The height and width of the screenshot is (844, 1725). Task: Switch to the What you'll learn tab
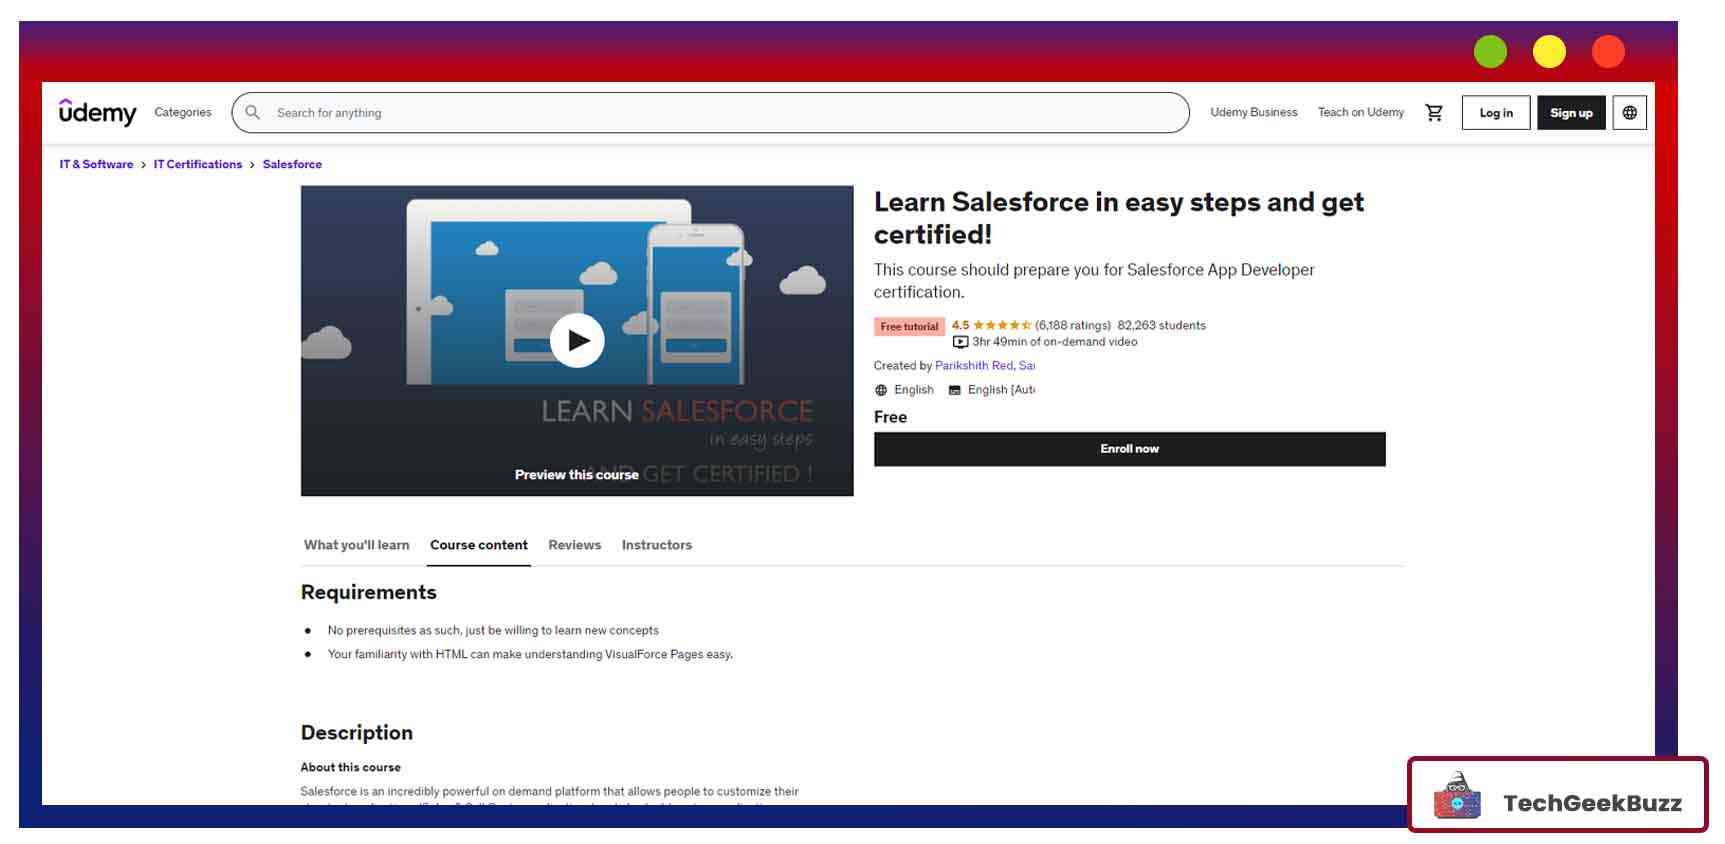(x=356, y=545)
